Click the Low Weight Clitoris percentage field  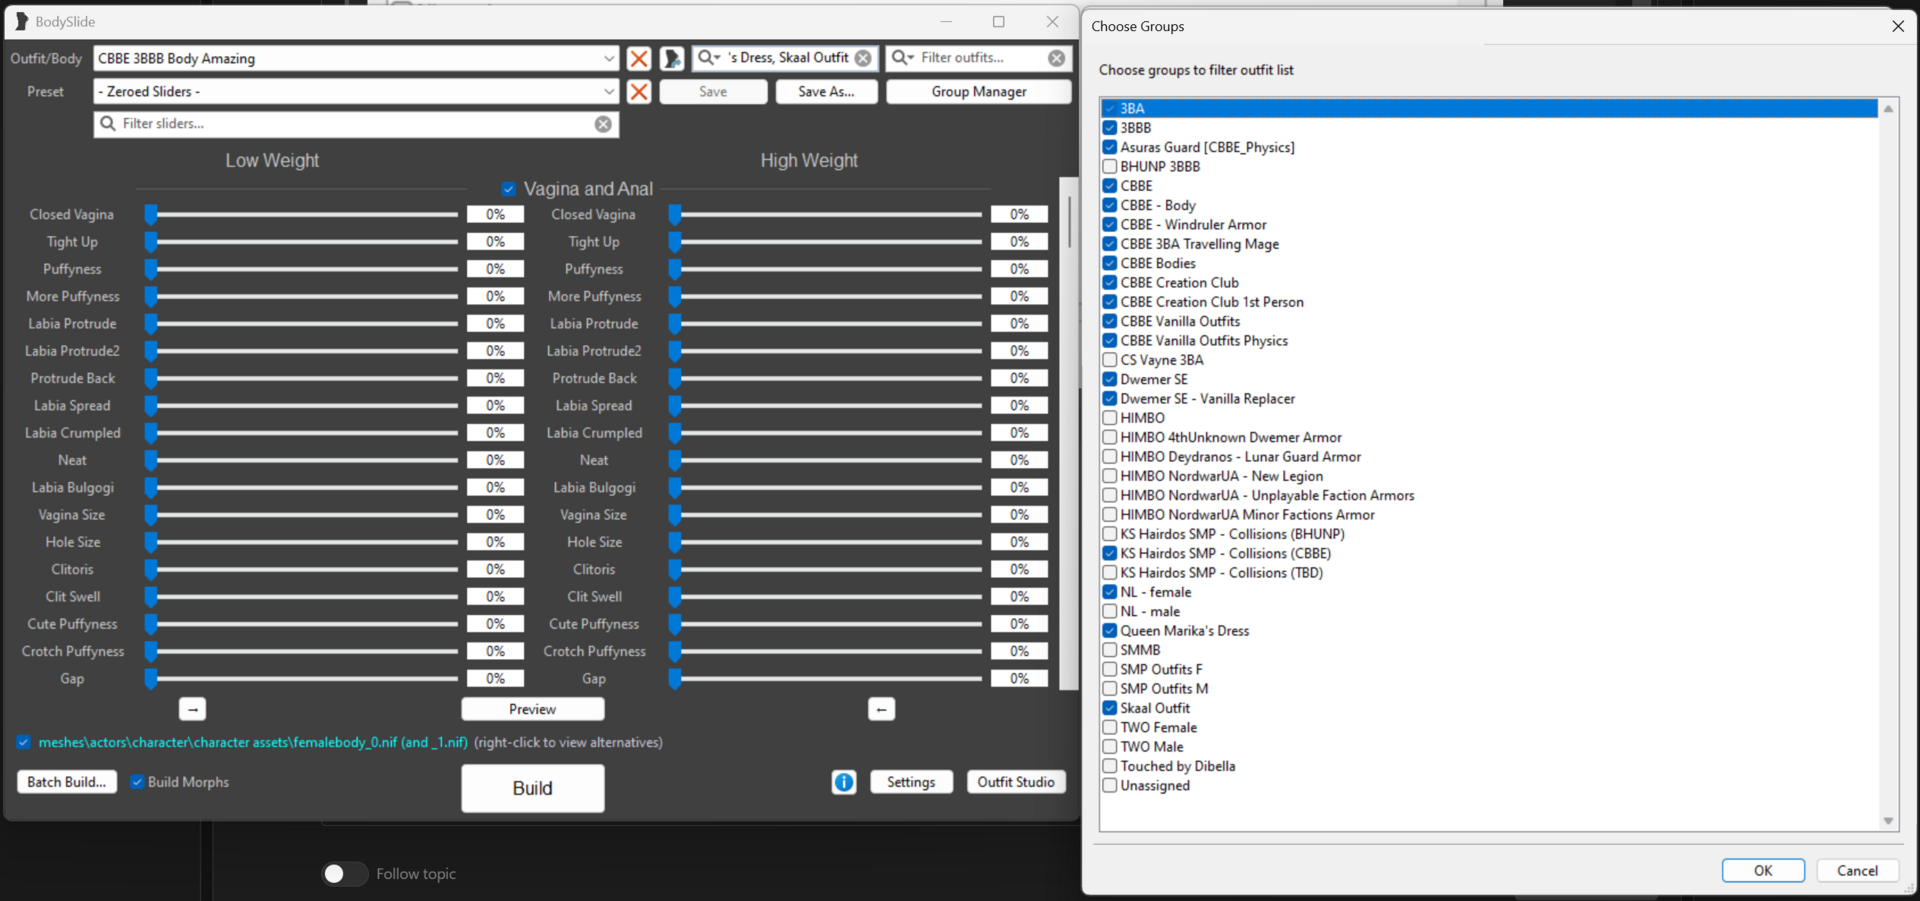[x=496, y=570]
